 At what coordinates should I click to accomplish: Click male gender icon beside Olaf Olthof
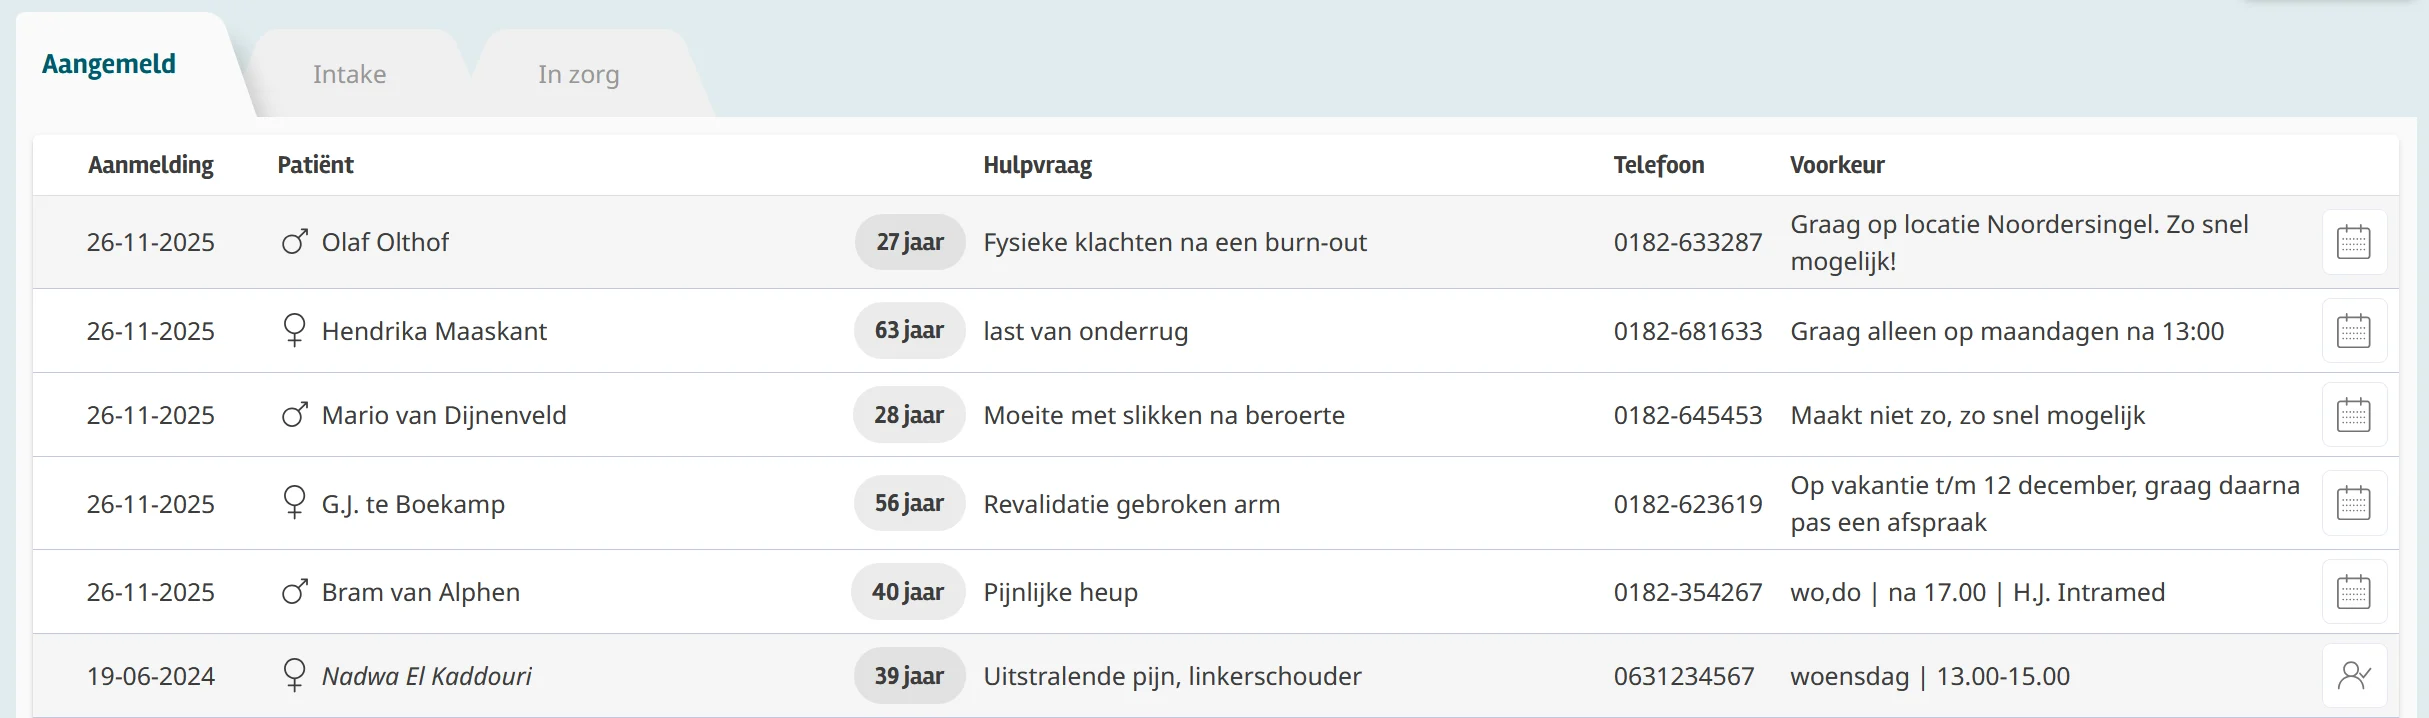coord(294,242)
